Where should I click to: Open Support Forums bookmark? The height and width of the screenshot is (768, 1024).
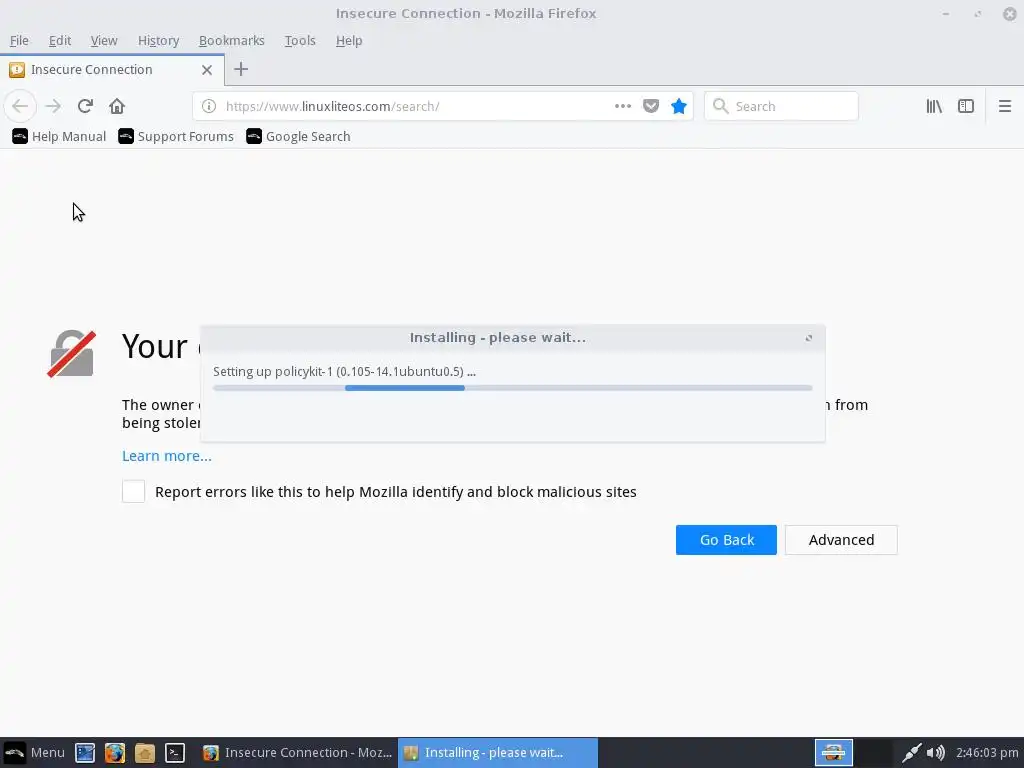click(x=176, y=136)
